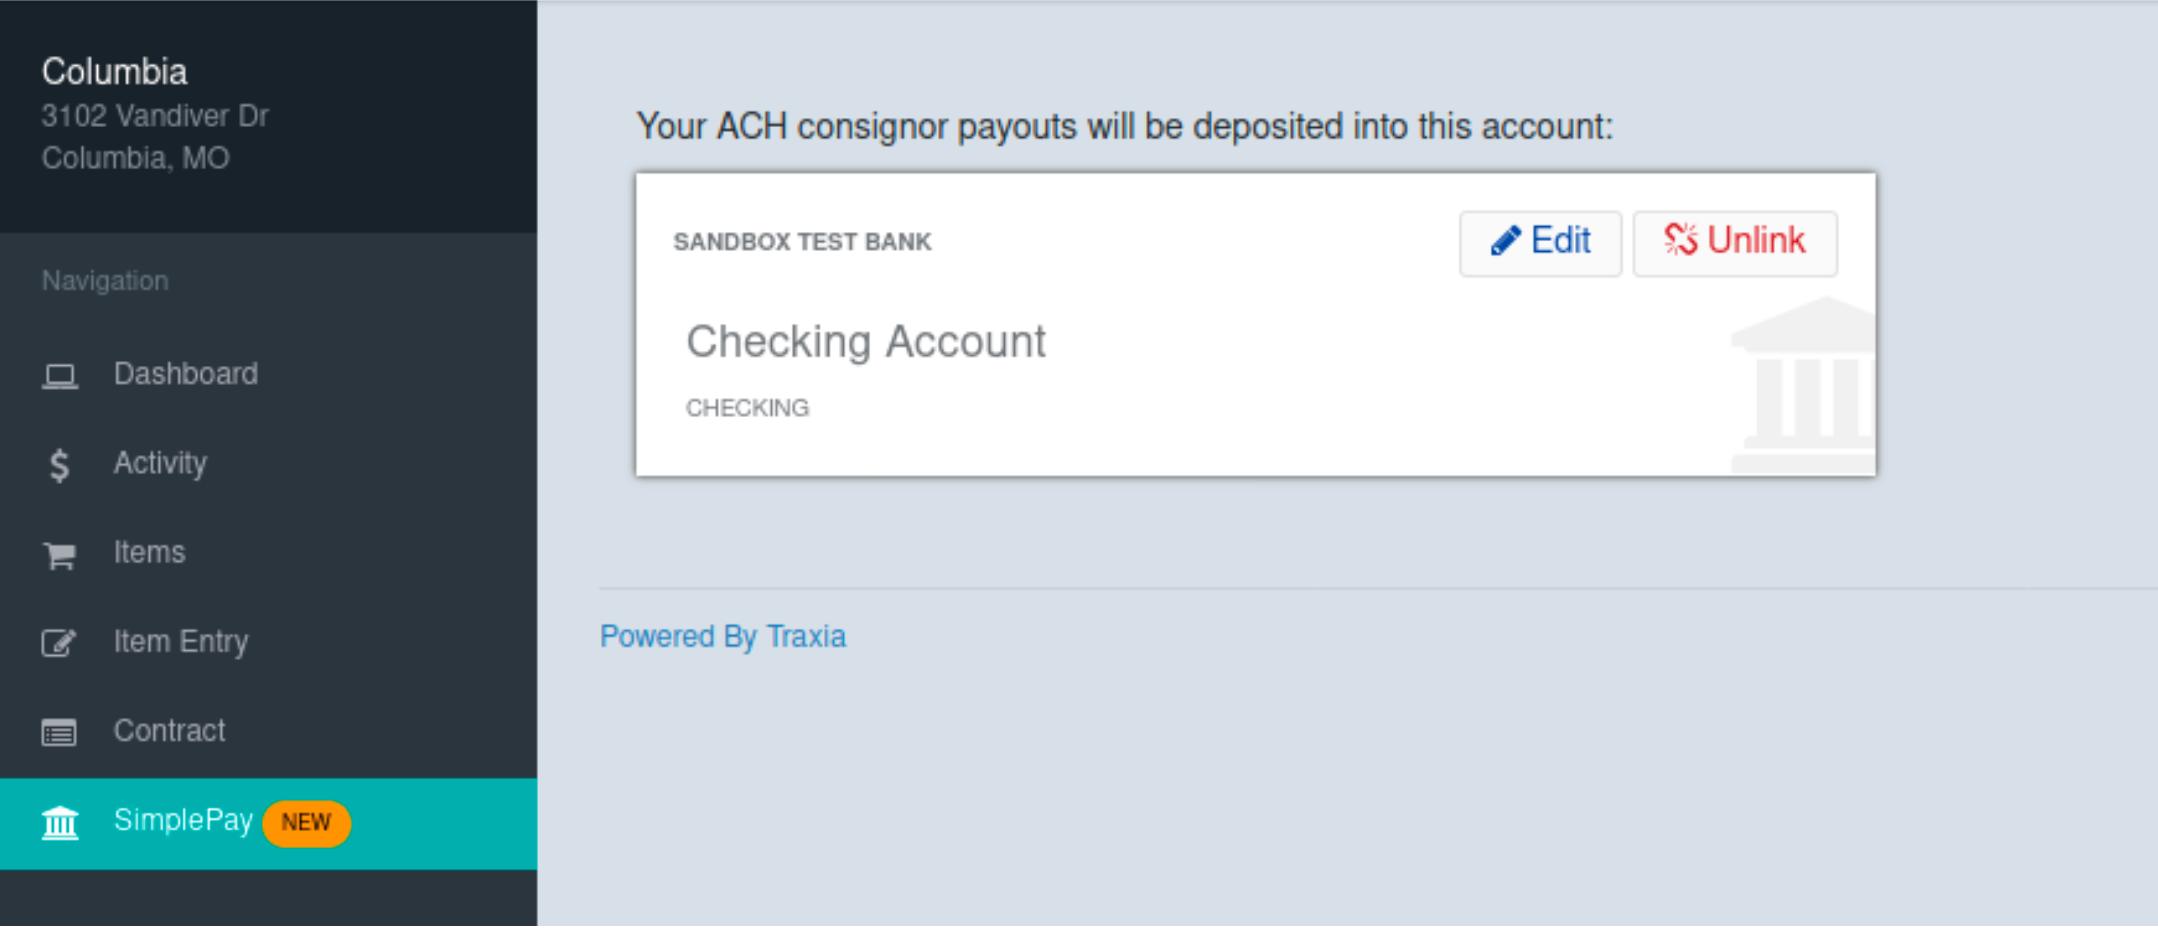Click the Dashboard laptop icon

click(60, 376)
